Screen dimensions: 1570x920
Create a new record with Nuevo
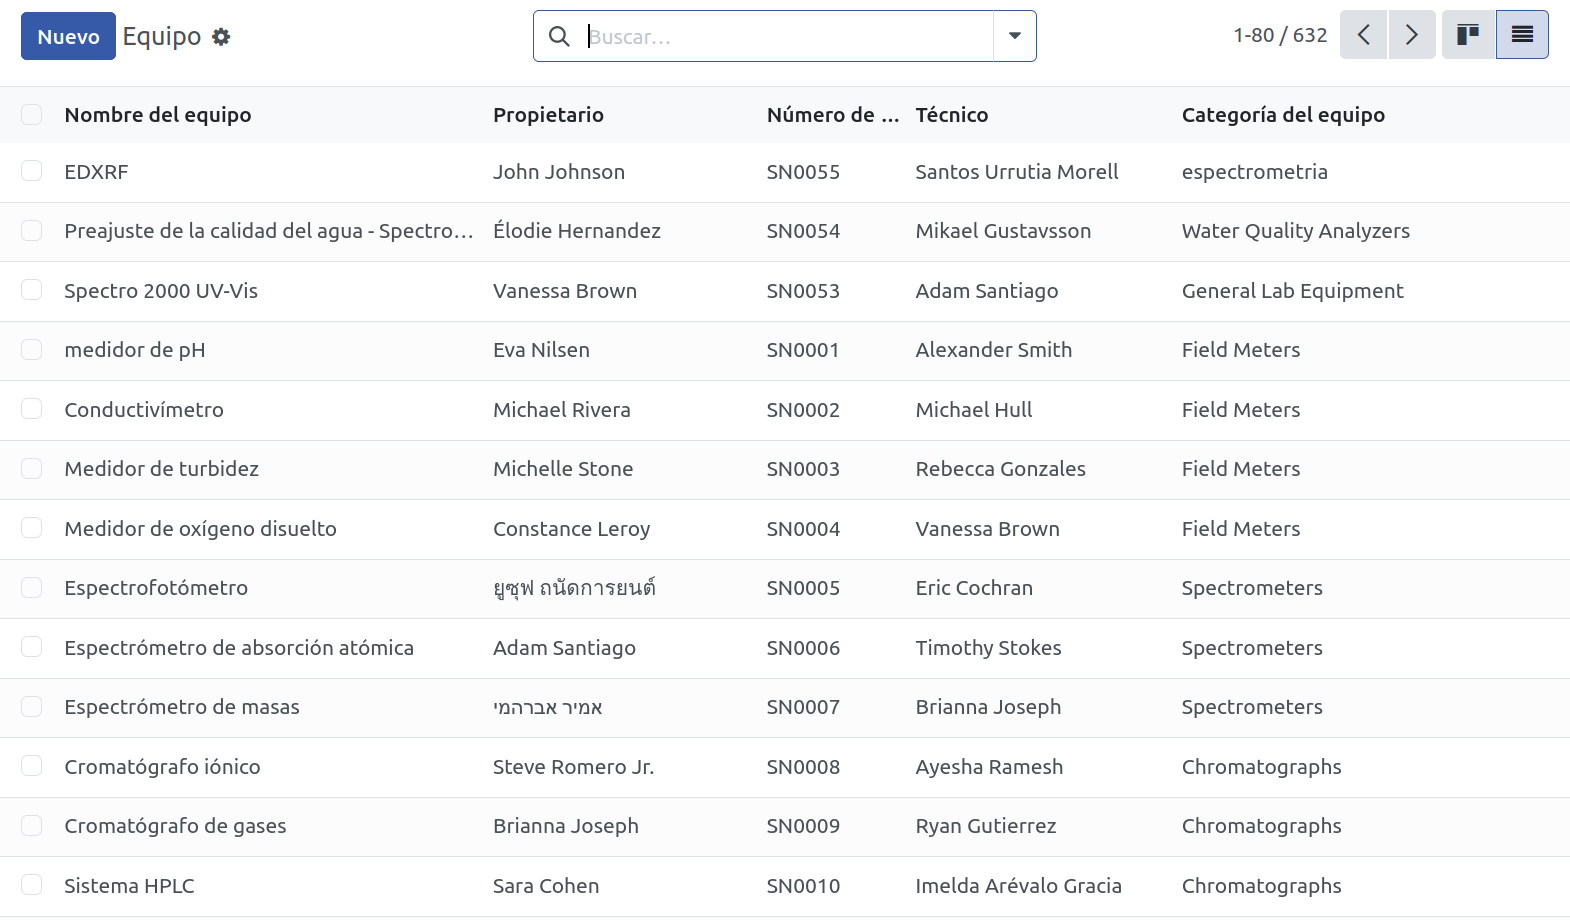(x=68, y=36)
